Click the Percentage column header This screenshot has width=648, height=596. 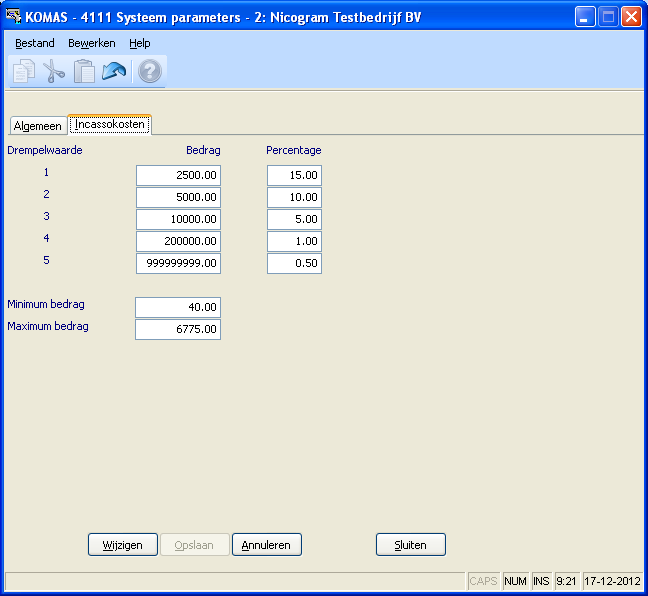click(x=293, y=150)
